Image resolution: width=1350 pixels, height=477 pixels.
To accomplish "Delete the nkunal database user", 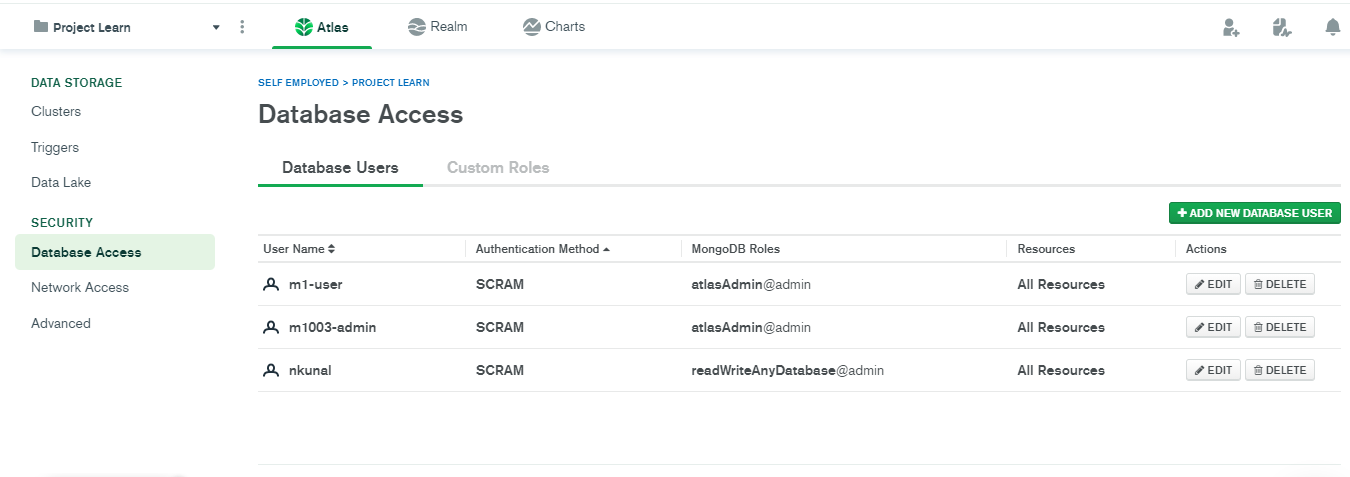I will [1279, 370].
